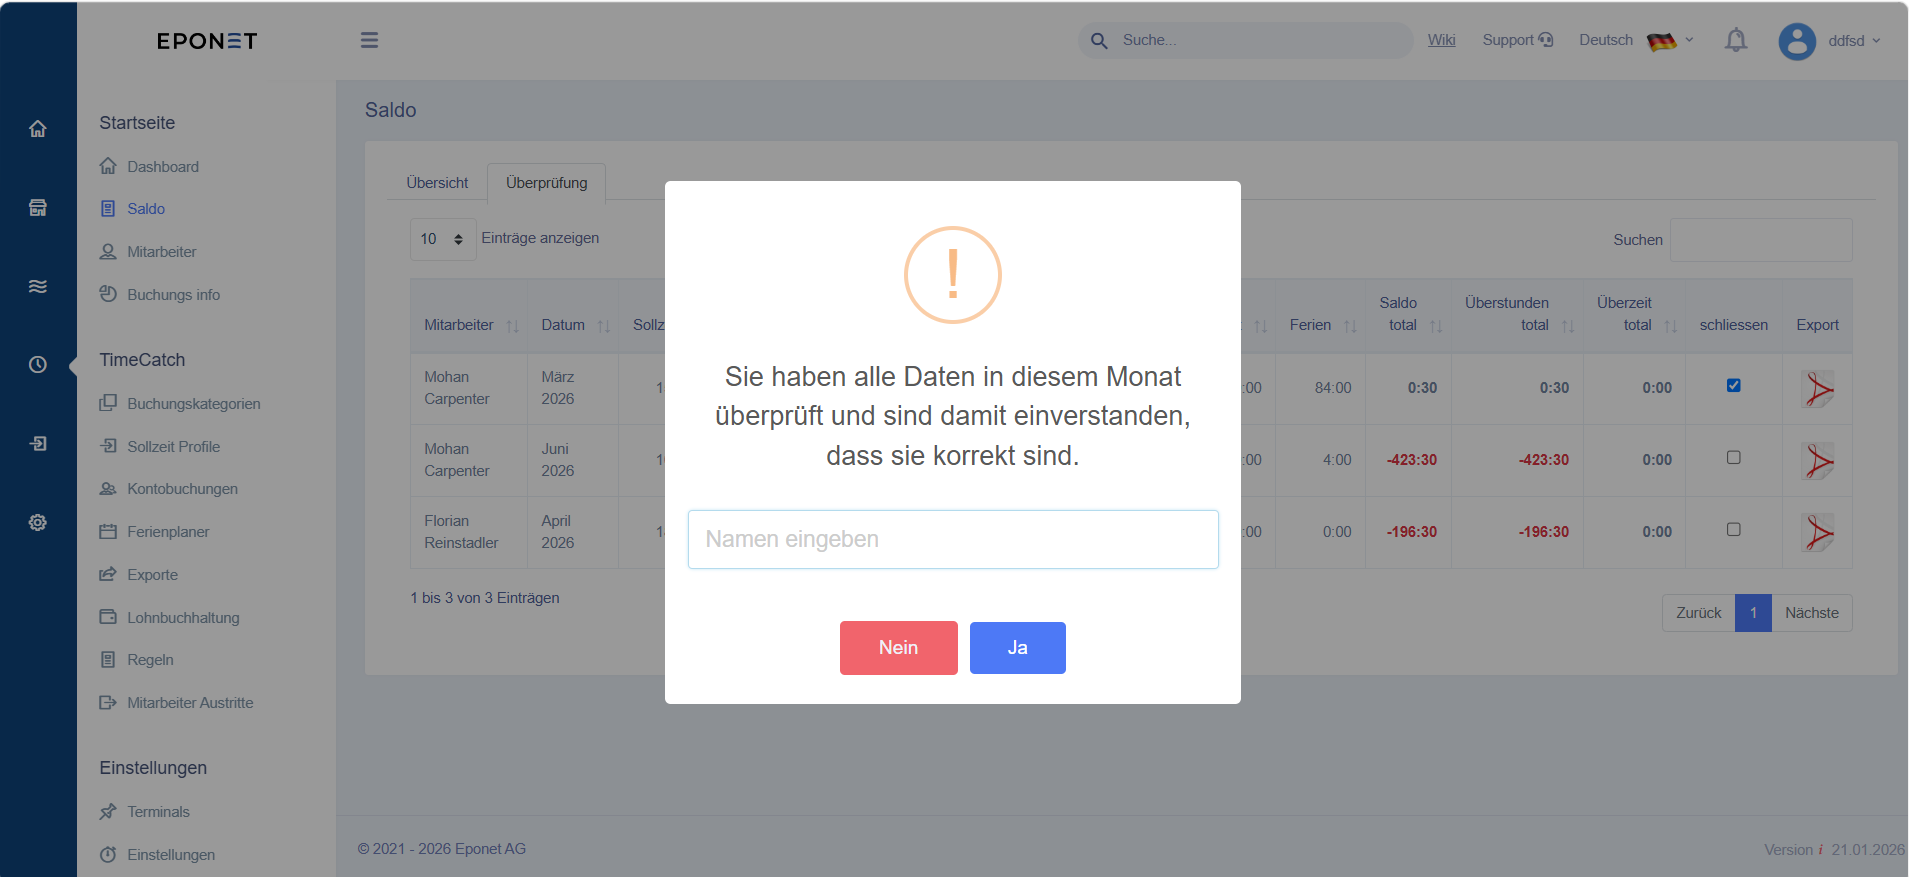Open the store icon in the dark sidebar
Viewport: 1913px width, 877px height.
point(38,208)
